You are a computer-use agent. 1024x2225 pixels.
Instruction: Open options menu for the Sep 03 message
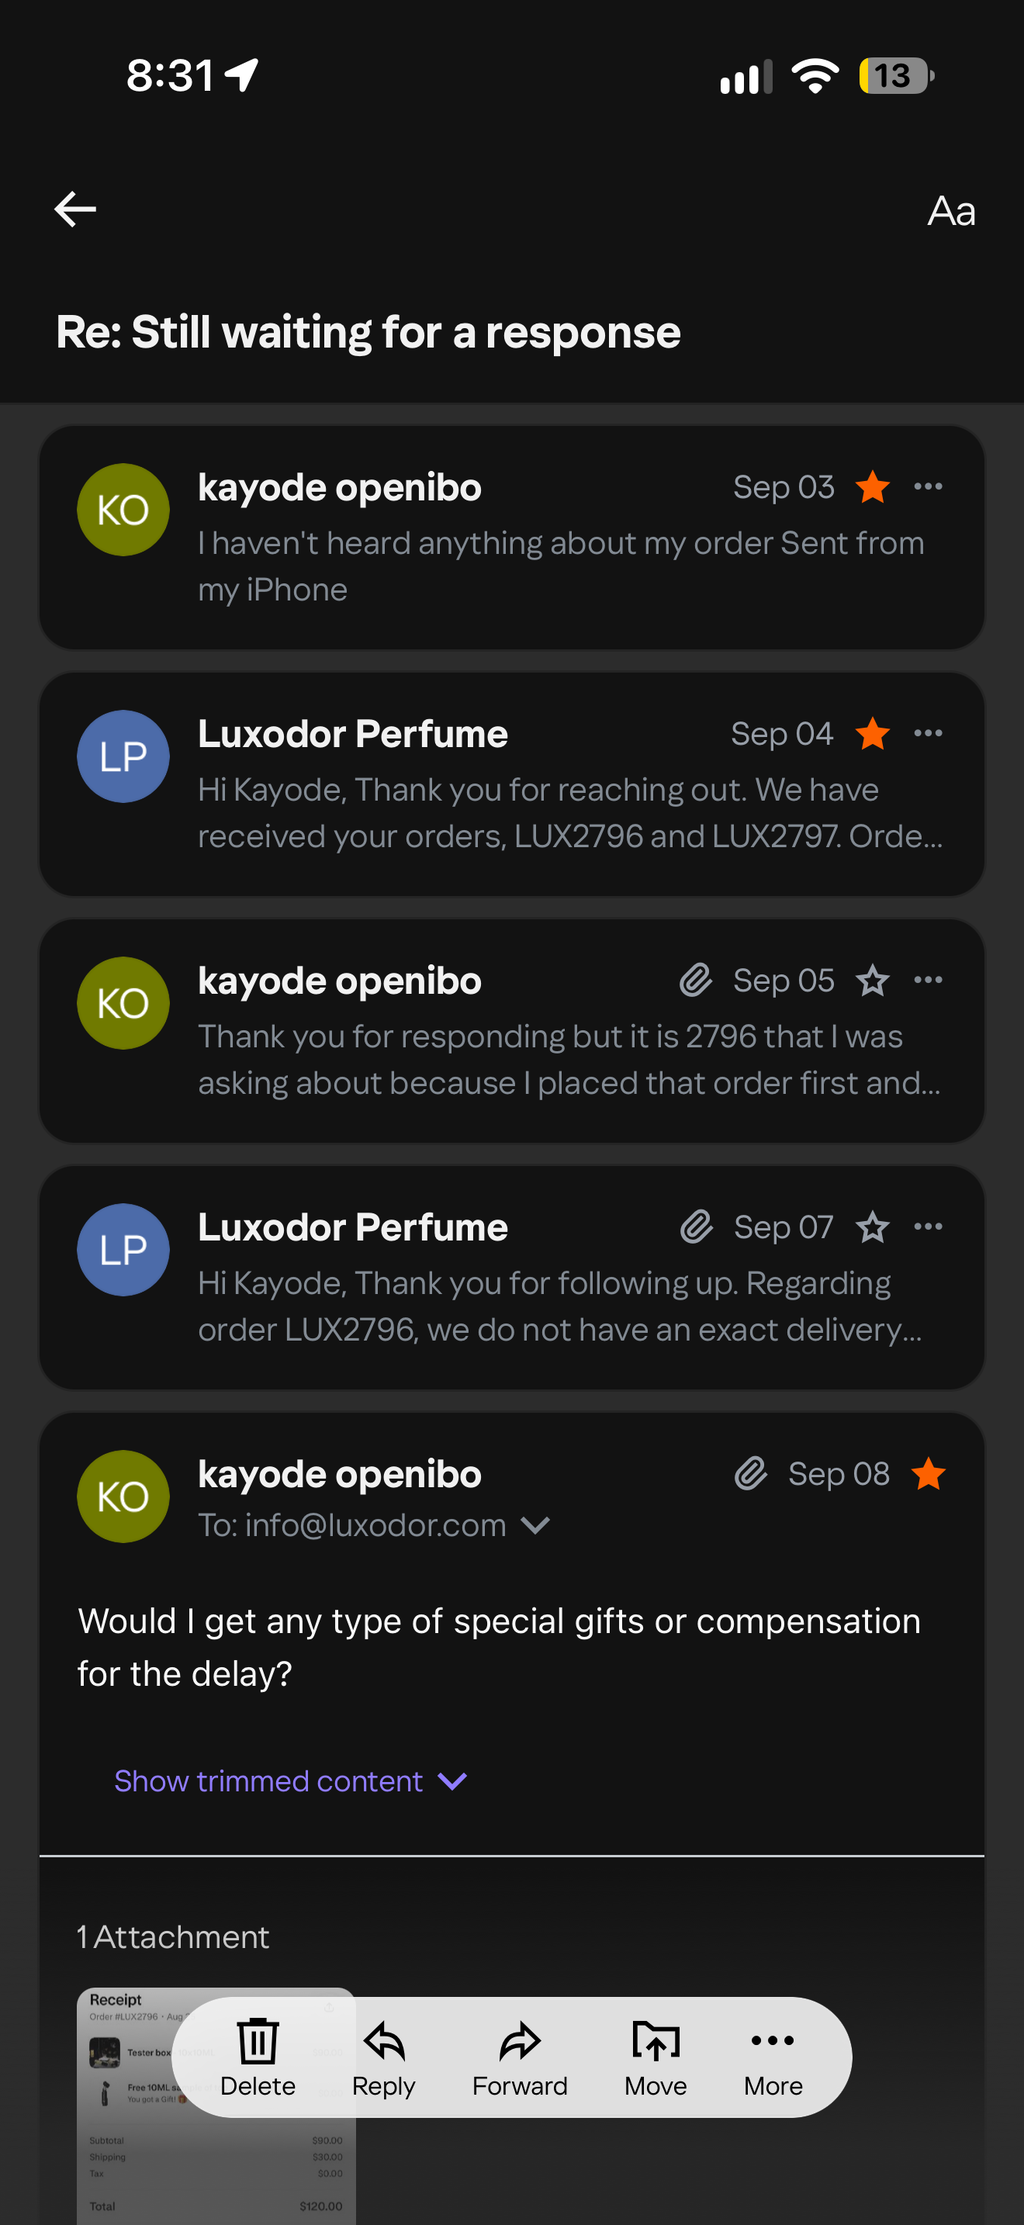click(928, 487)
